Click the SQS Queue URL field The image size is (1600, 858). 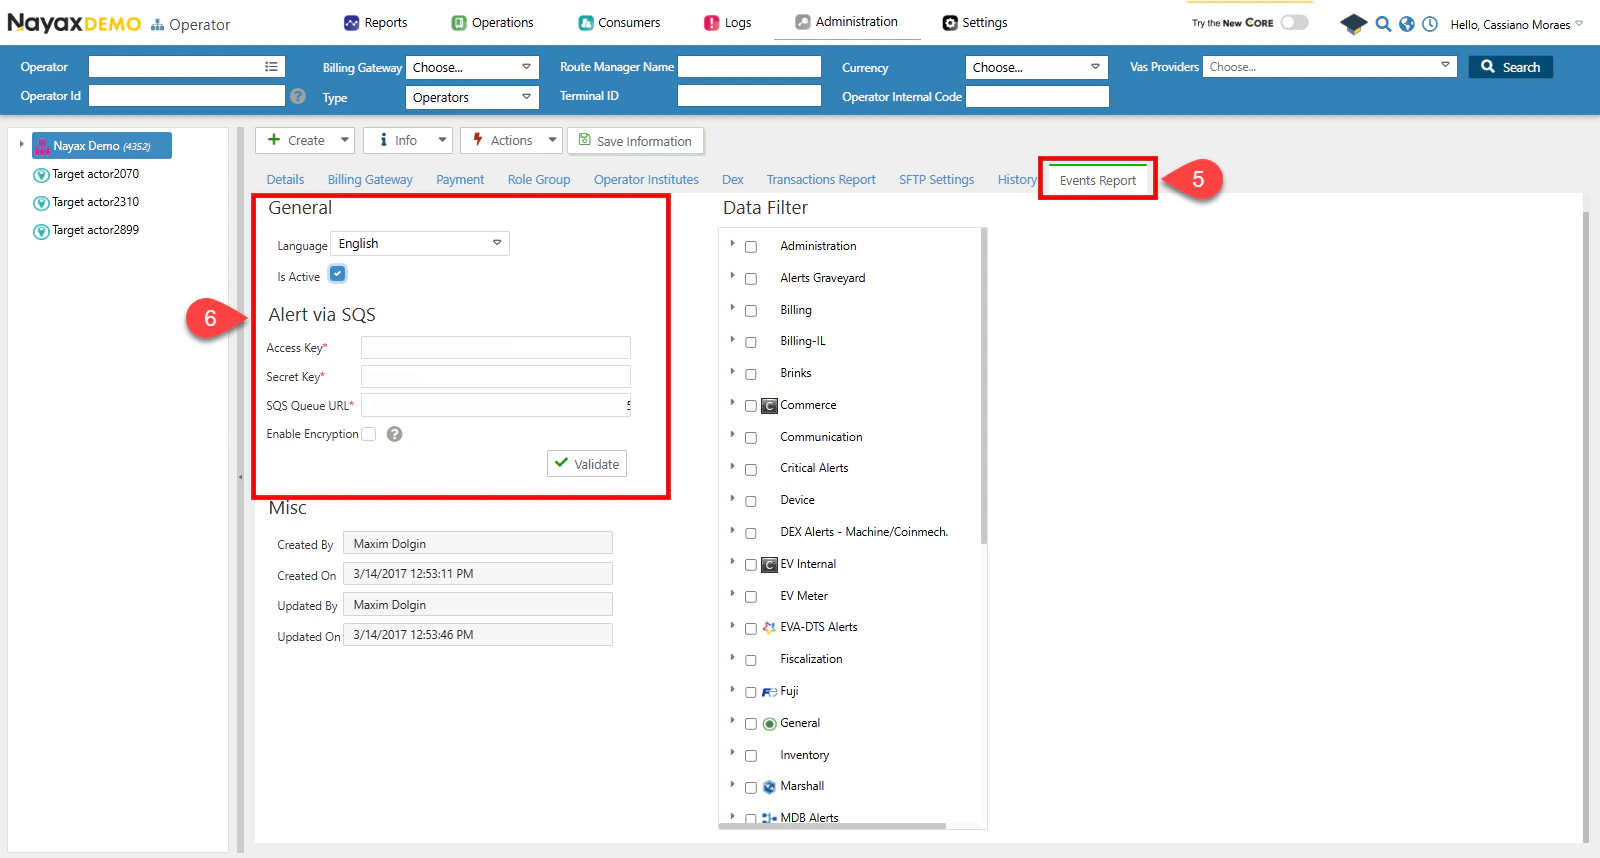click(496, 405)
